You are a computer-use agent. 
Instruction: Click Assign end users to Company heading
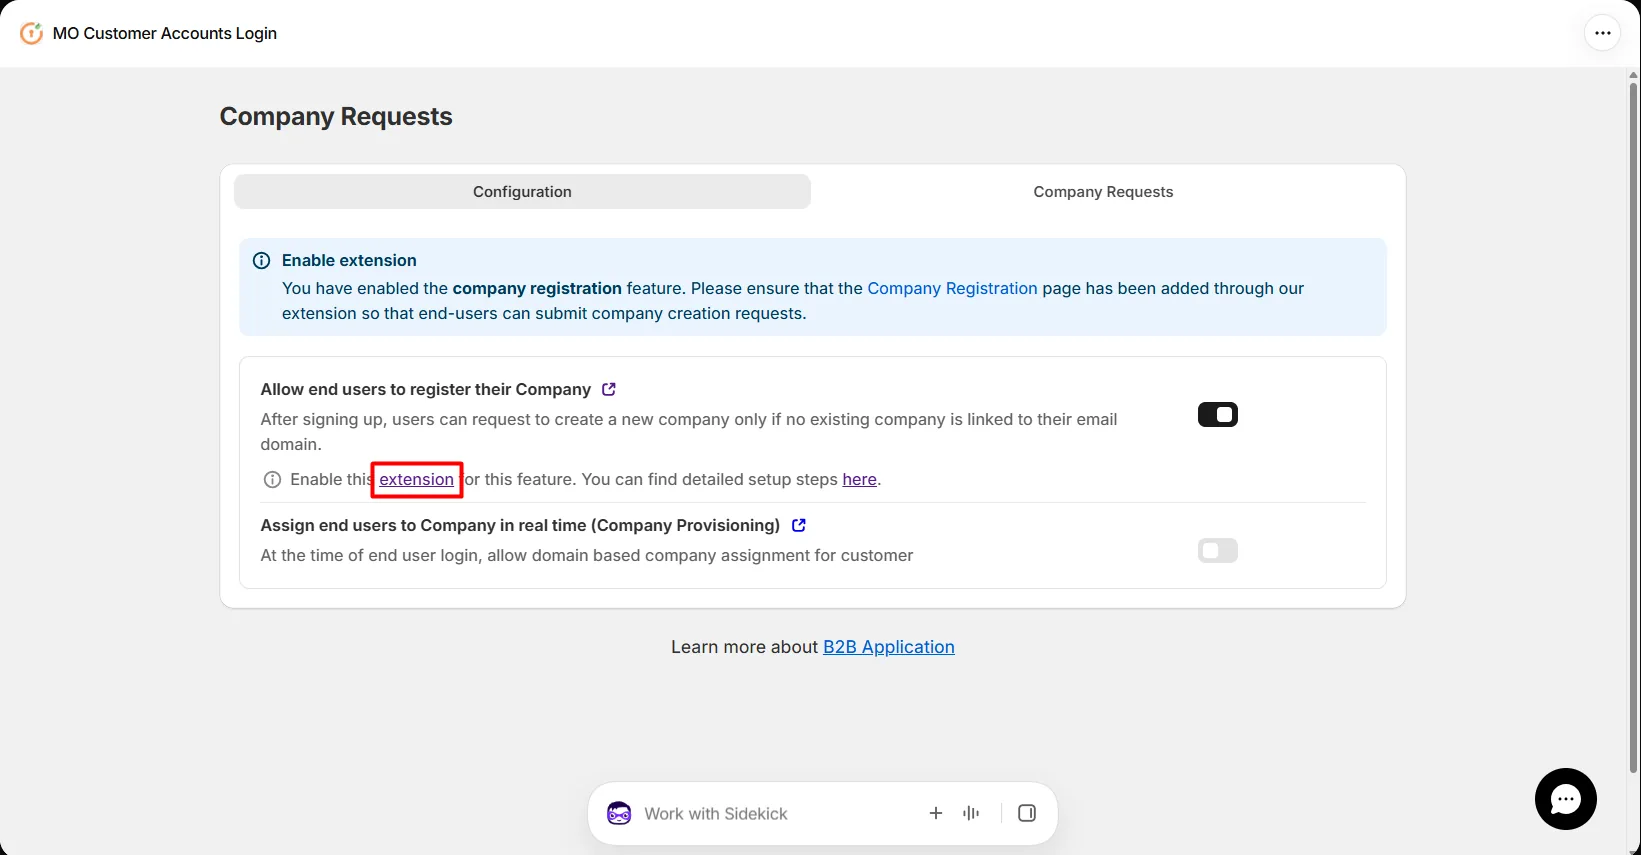tap(520, 525)
